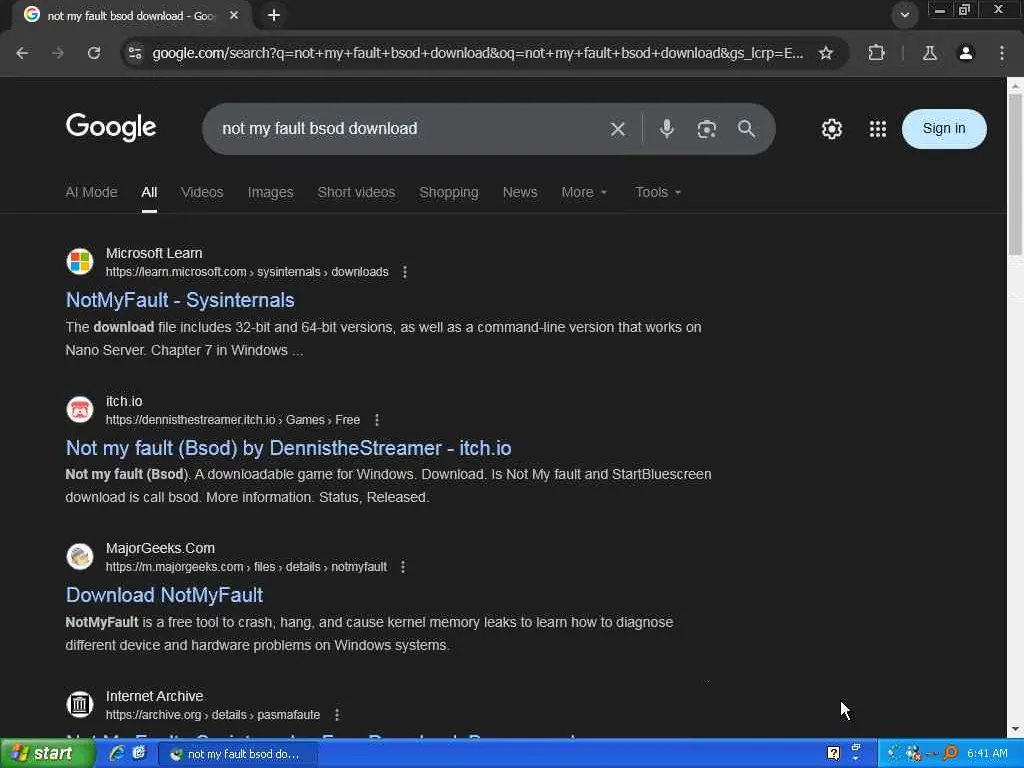Switch to Short videos results
This screenshot has width=1024, height=768.
click(x=356, y=192)
